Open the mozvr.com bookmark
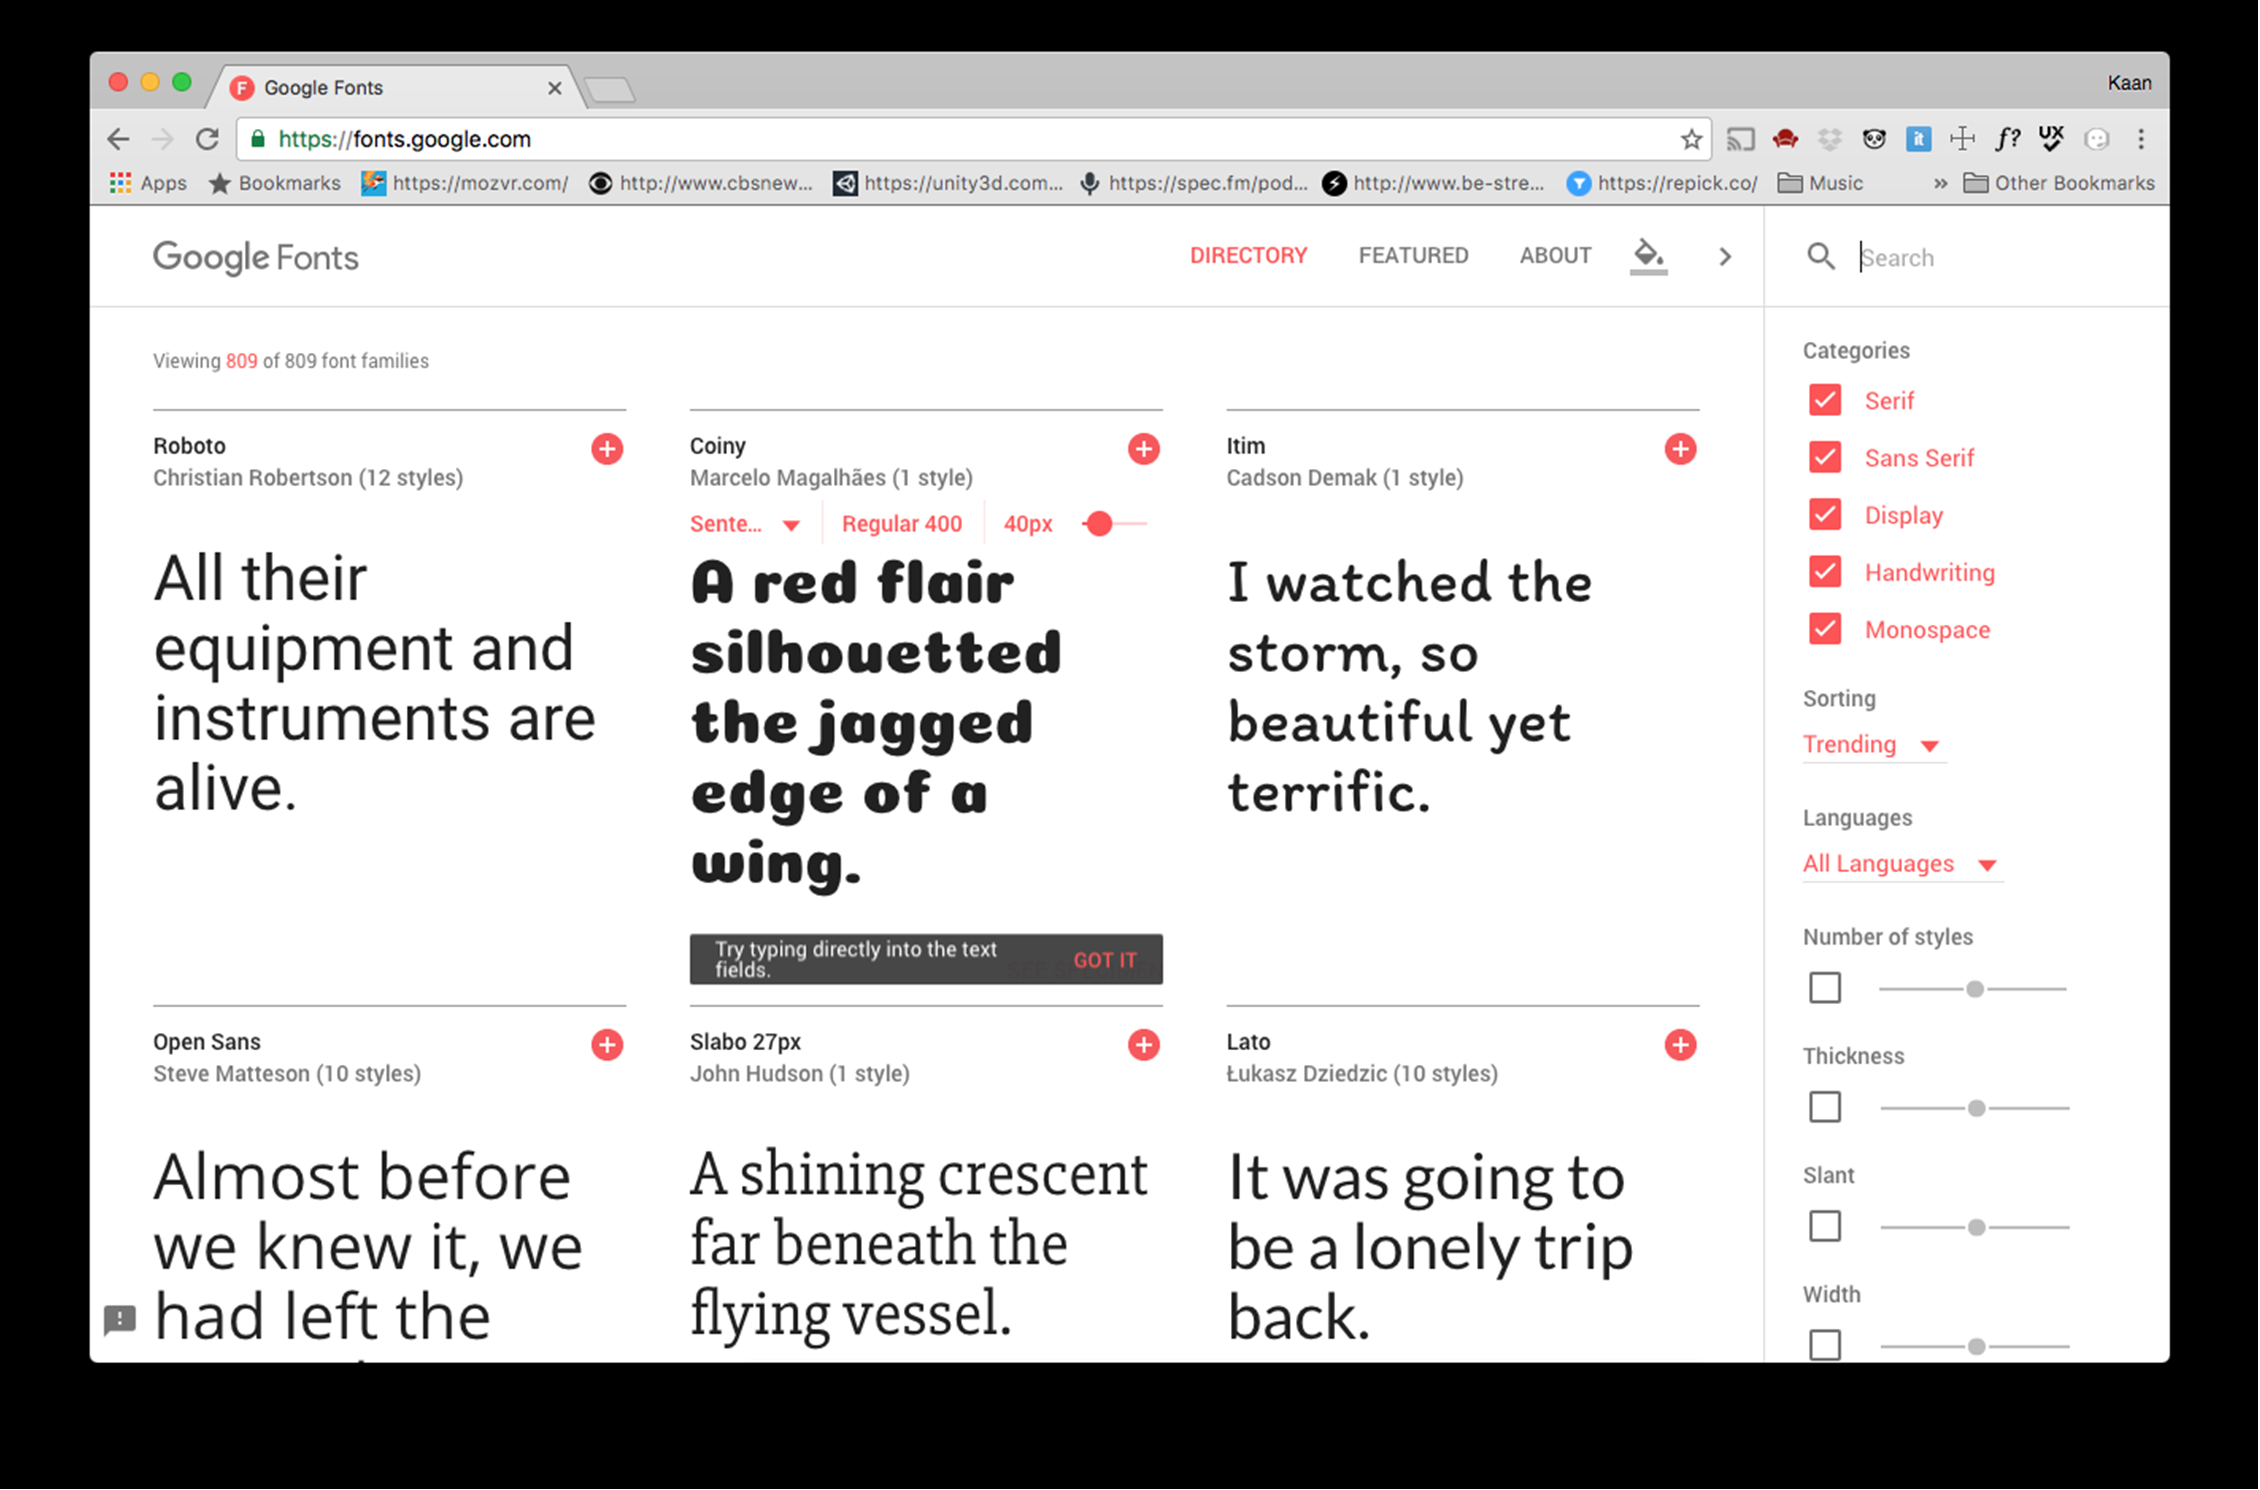Screen dimensions: 2260x1490 tap(465, 183)
